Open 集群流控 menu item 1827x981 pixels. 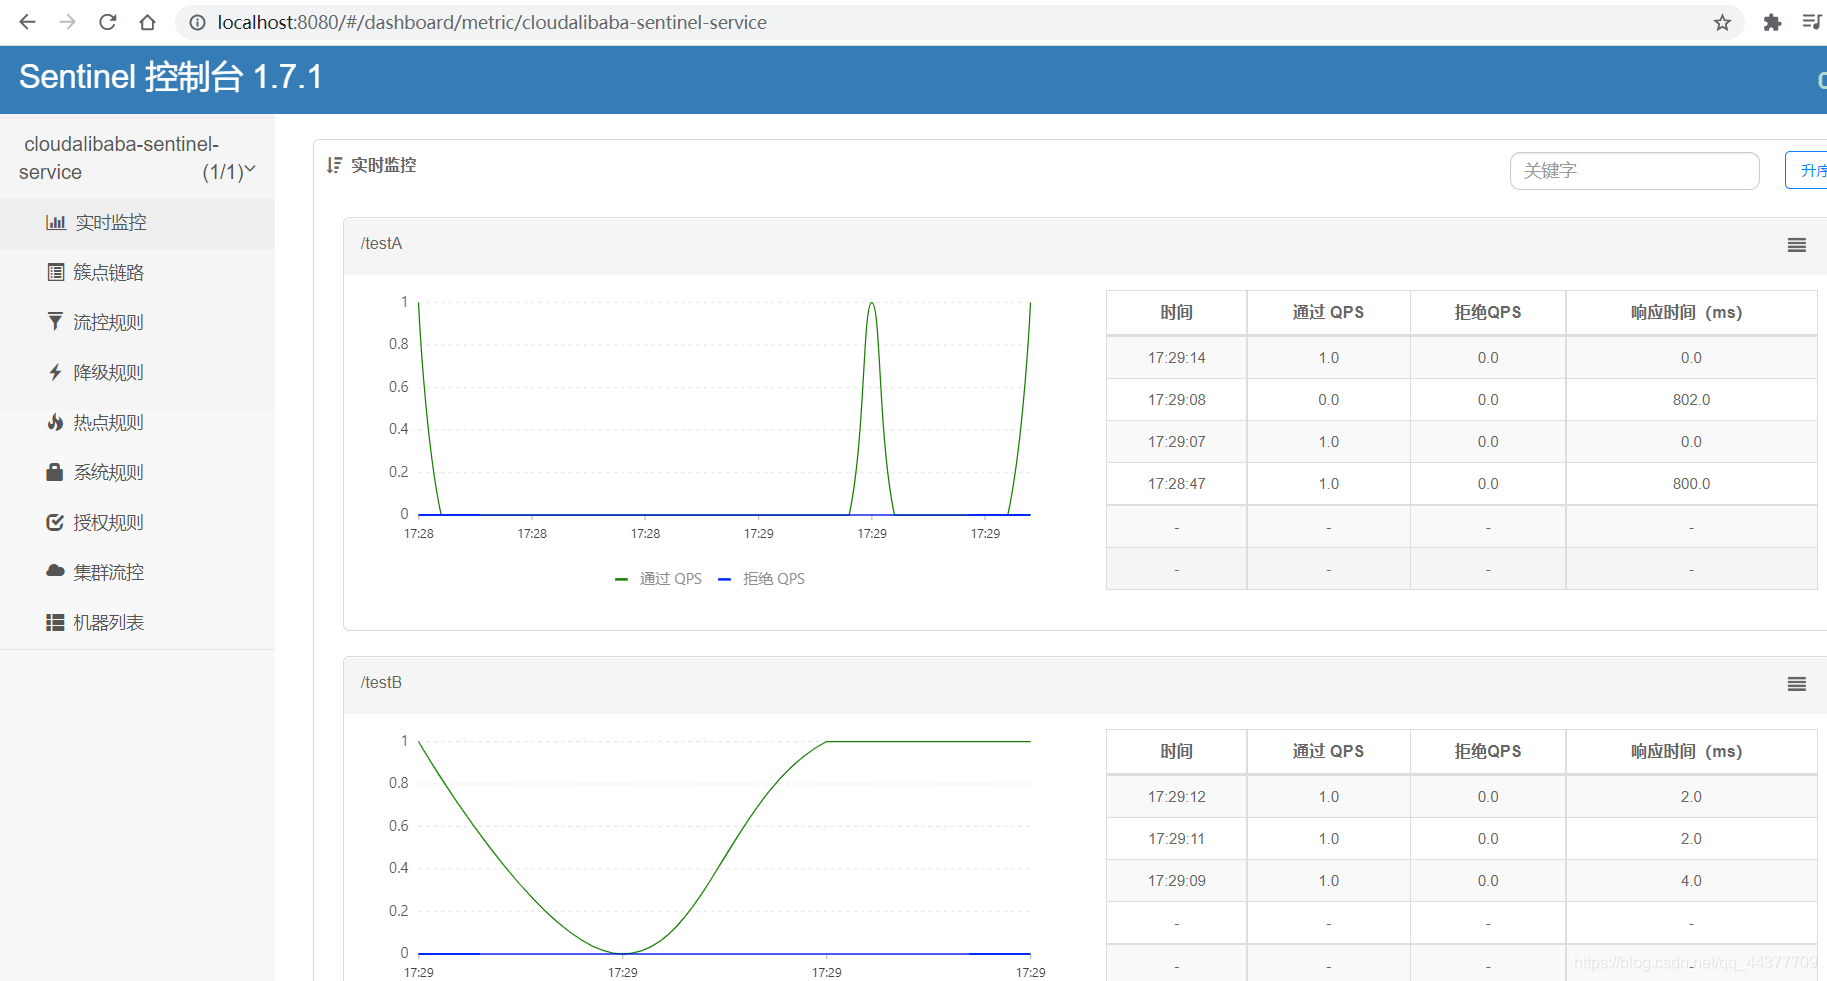(x=137, y=572)
